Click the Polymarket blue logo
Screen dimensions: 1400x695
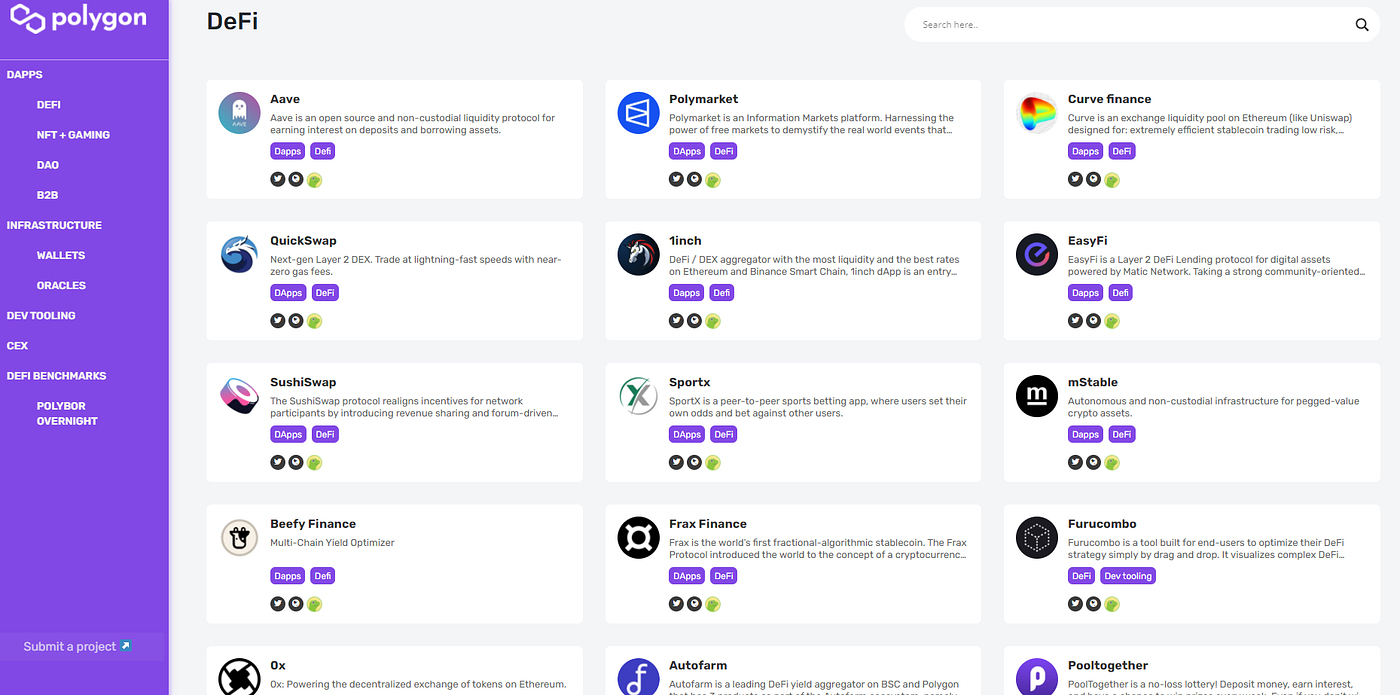coord(638,113)
